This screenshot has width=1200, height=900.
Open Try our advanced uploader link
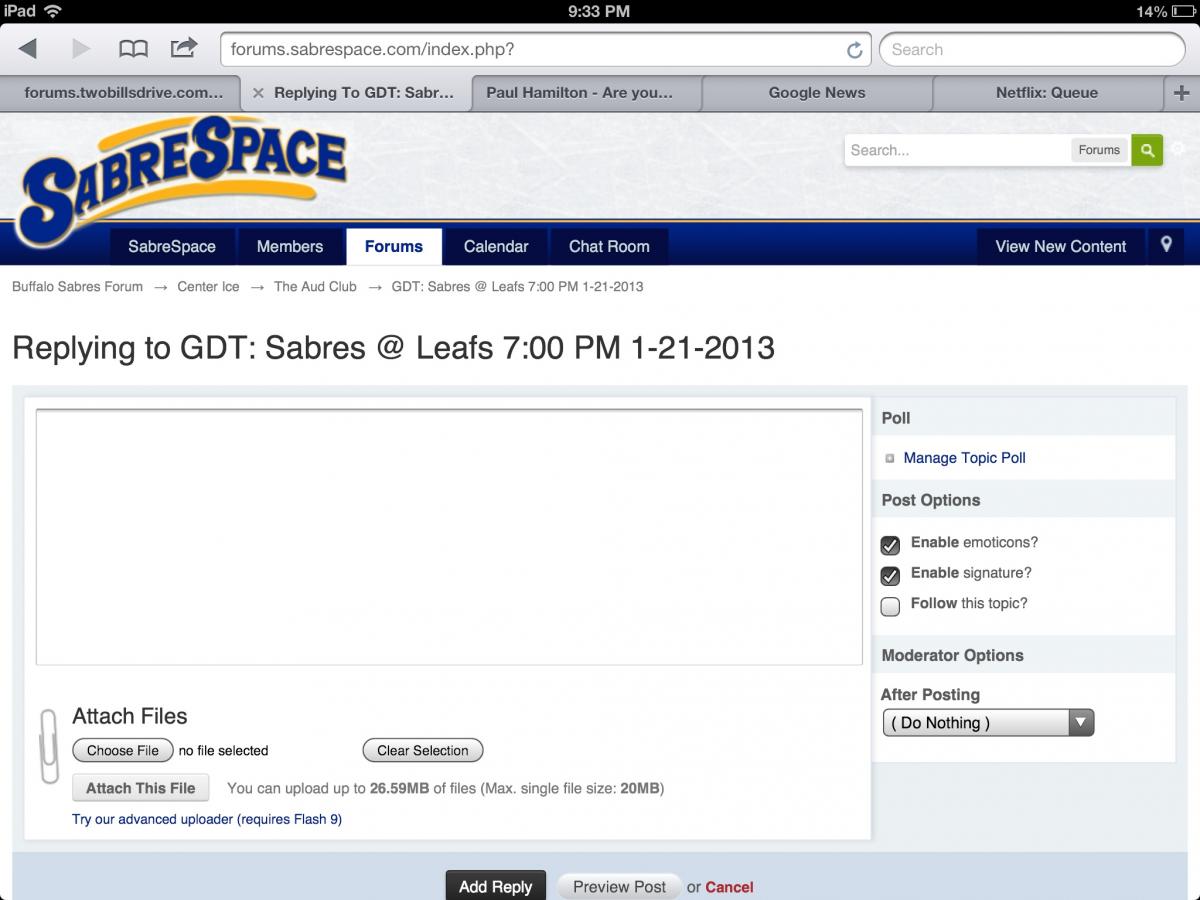pyautogui.click(x=207, y=819)
